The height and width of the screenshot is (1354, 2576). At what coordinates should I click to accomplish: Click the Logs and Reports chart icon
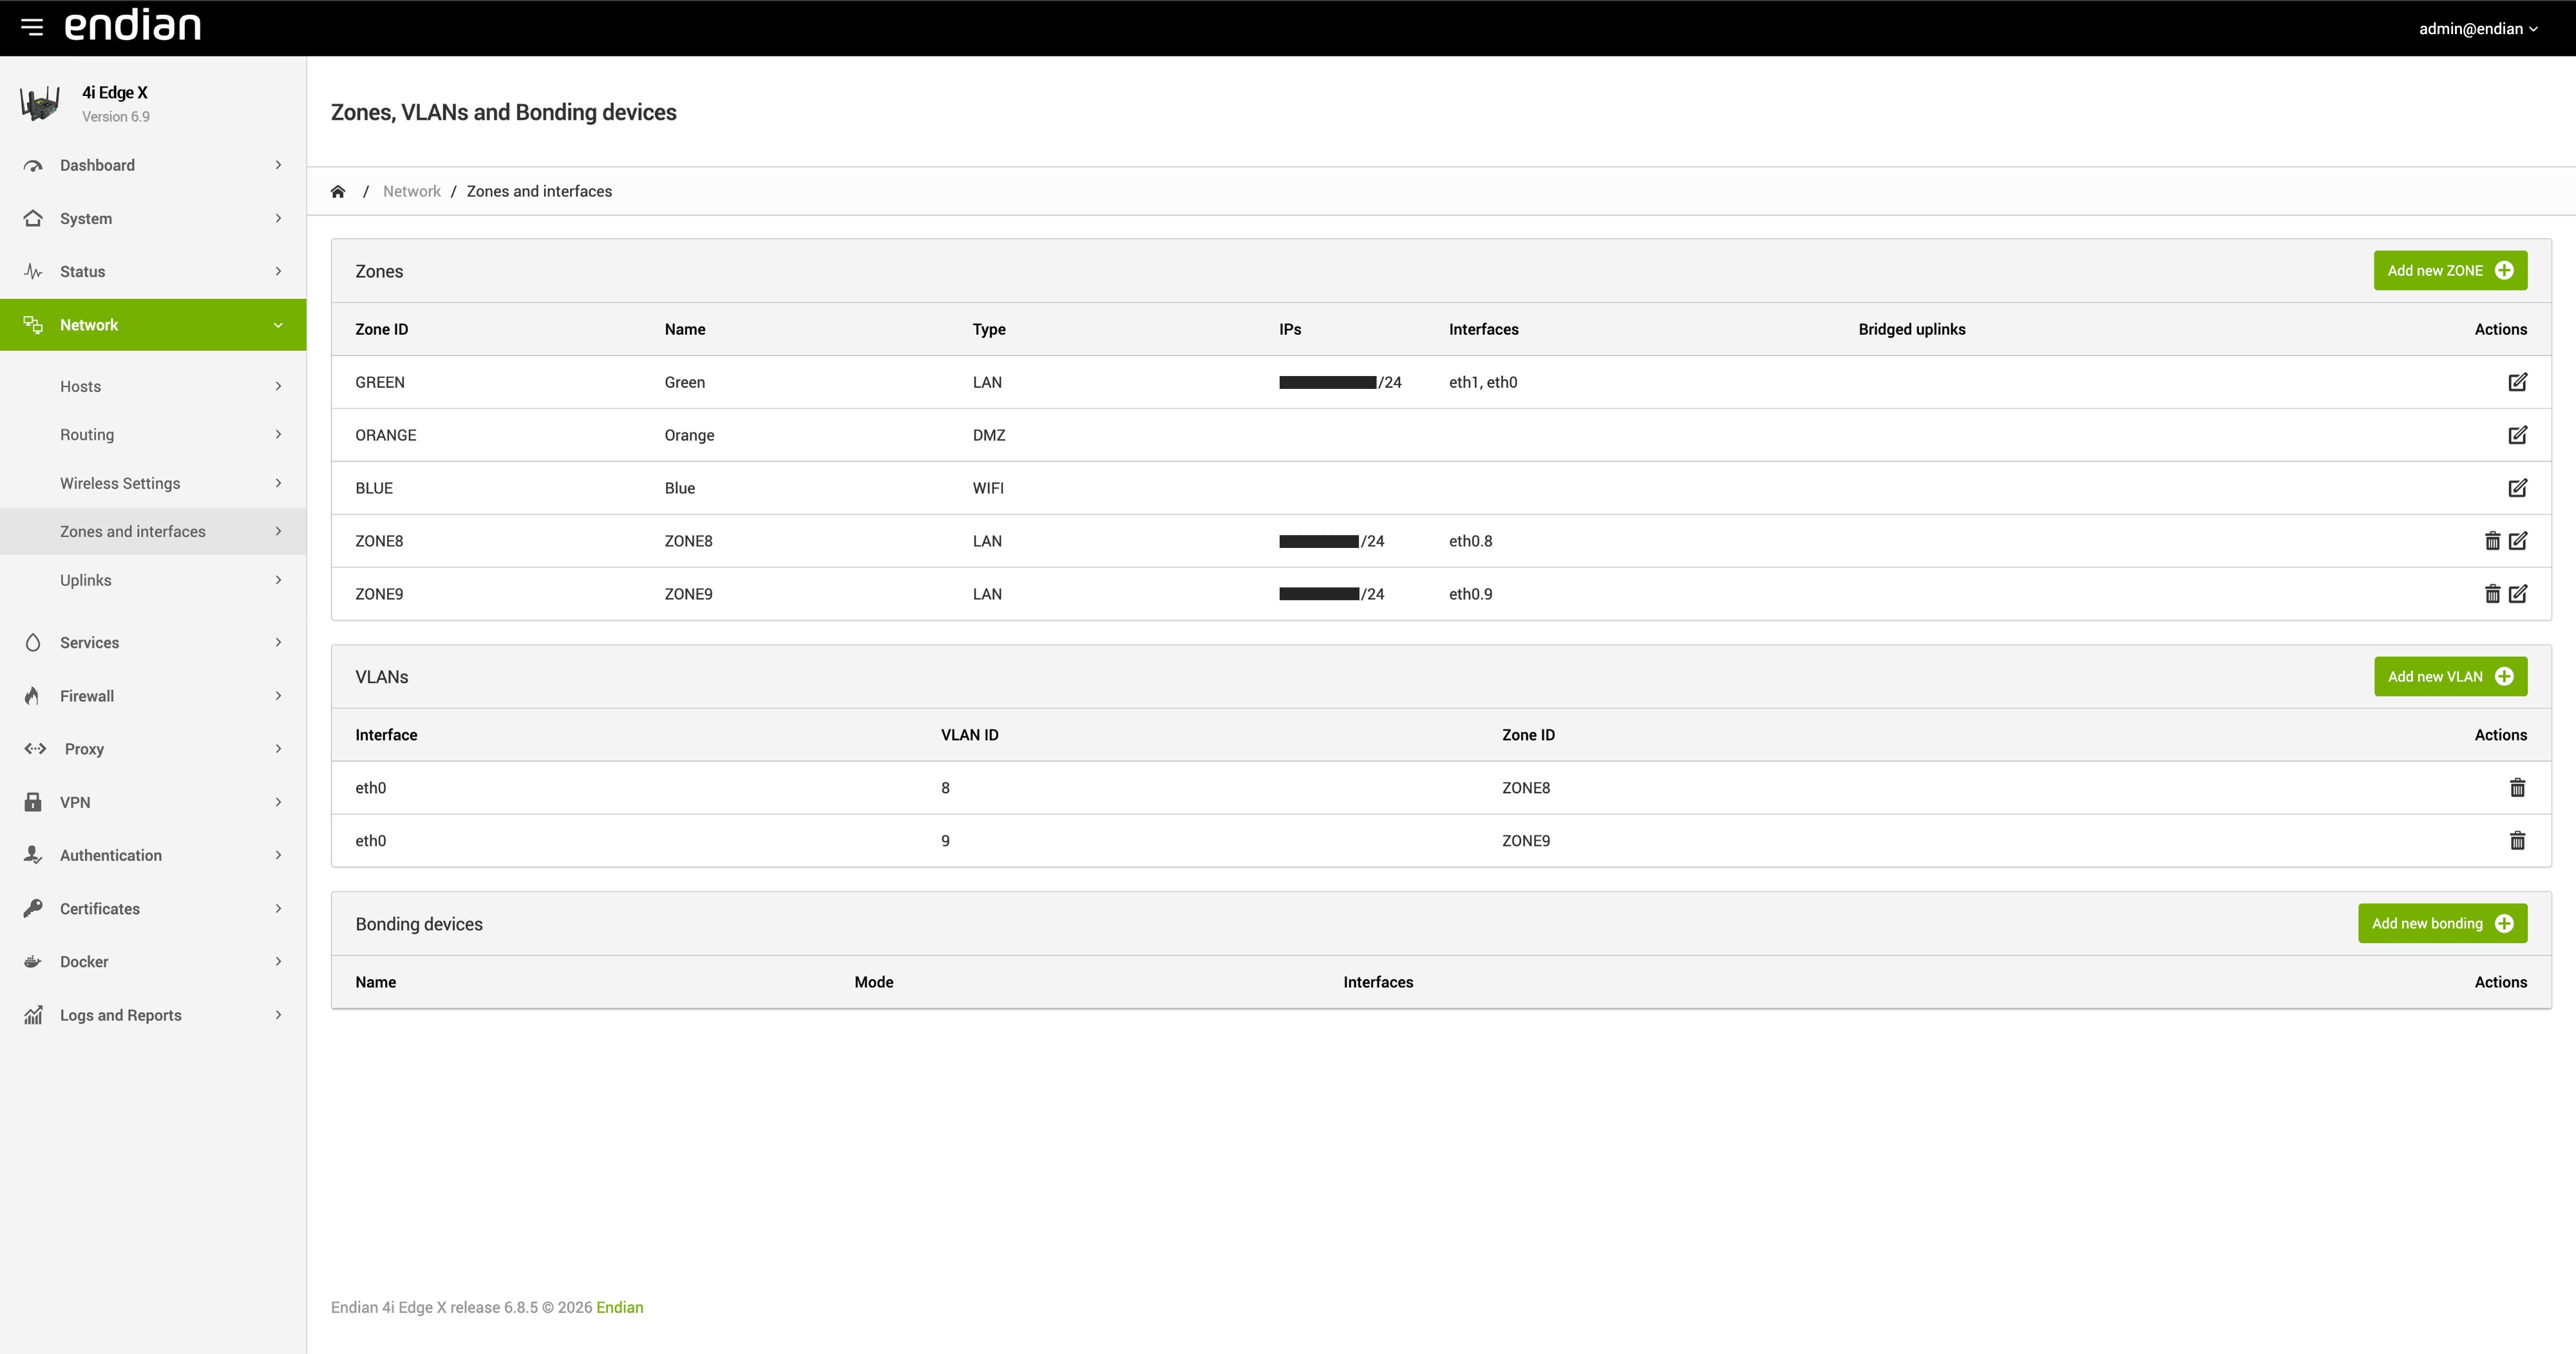pyautogui.click(x=33, y=1014)
